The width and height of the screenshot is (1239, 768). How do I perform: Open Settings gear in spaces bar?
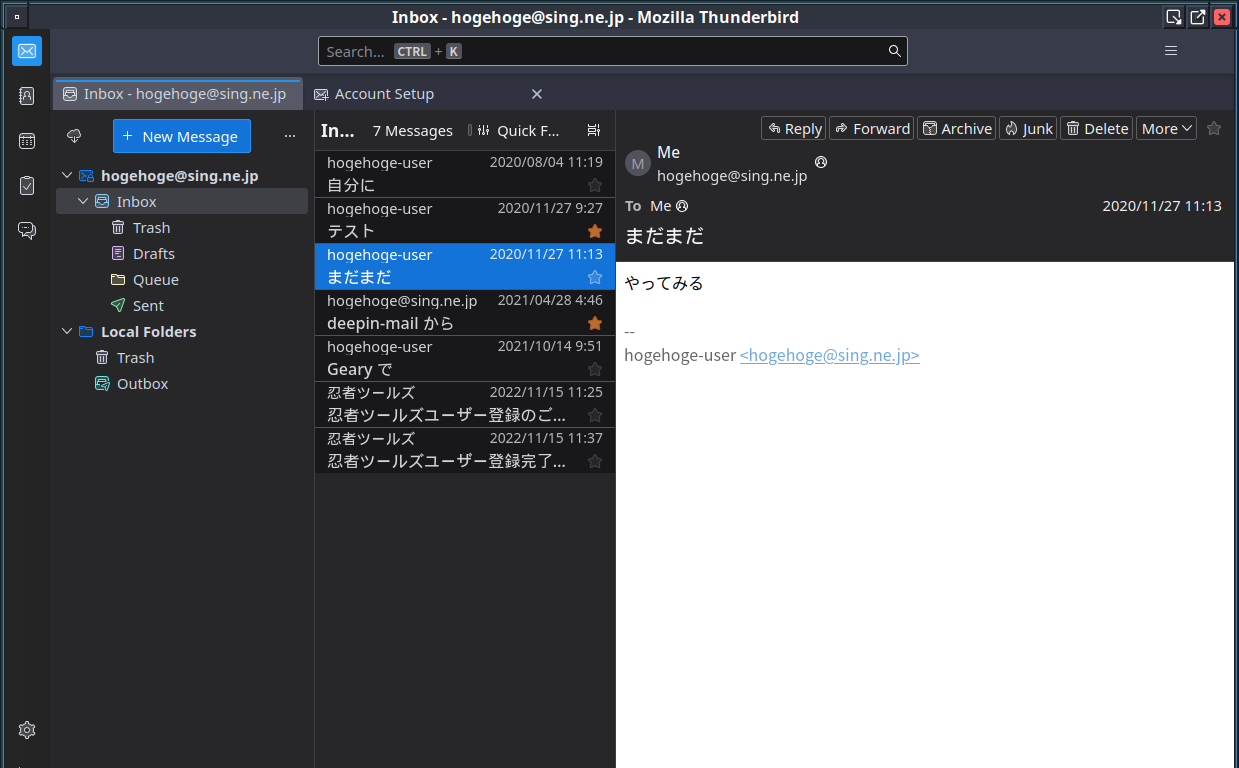27,730
